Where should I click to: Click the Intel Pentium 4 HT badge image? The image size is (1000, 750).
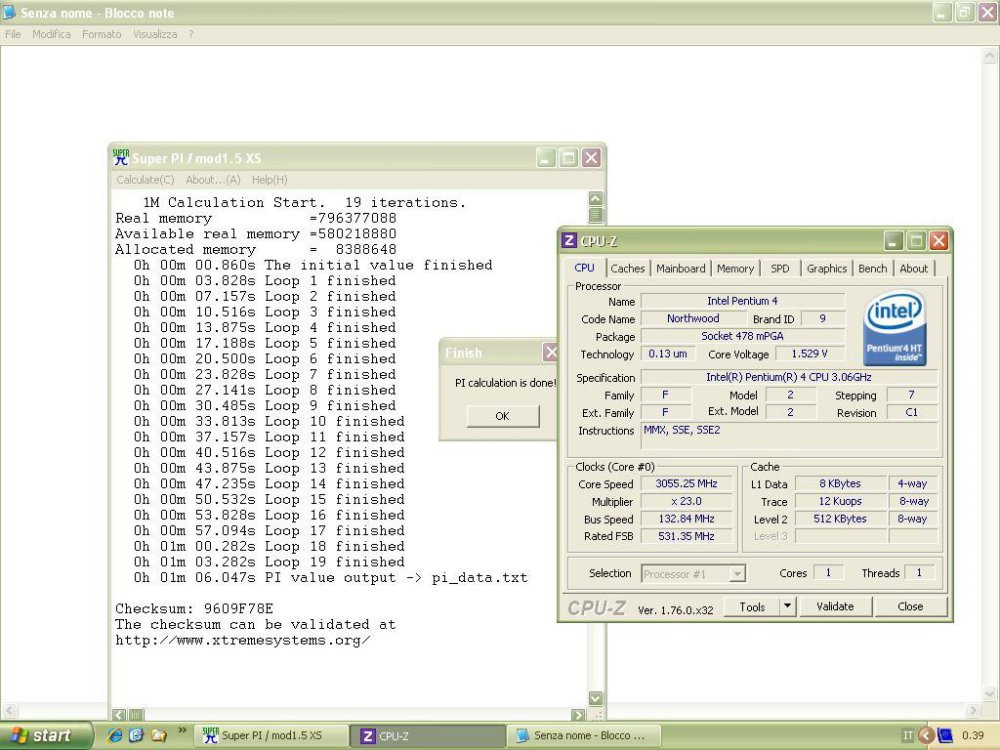point(894,327)
